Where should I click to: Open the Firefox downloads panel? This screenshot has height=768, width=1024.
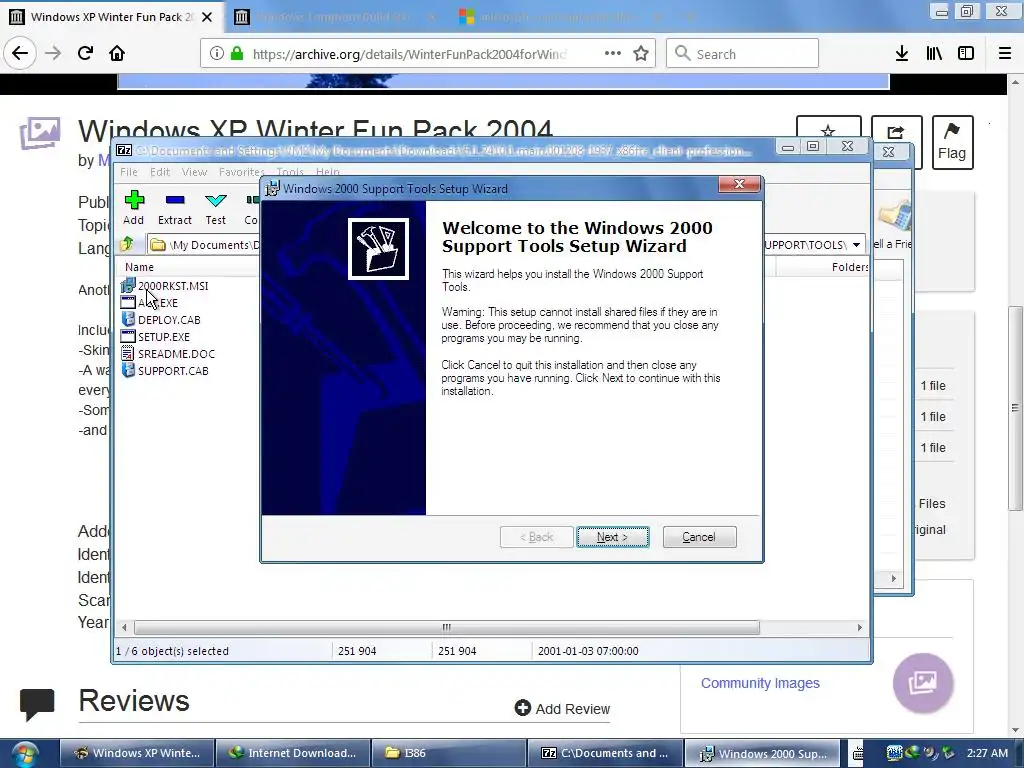[x=902, y=54]
